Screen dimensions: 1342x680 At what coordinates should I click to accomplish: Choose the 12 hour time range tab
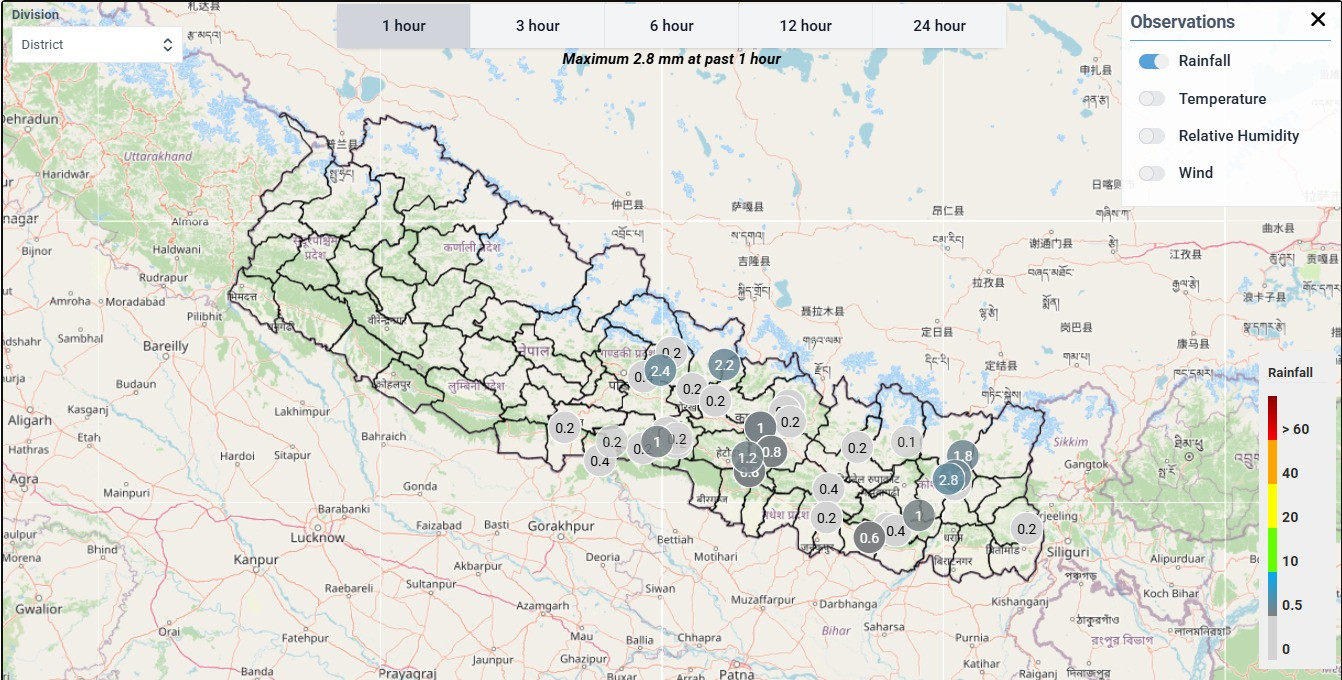point(805,26)
